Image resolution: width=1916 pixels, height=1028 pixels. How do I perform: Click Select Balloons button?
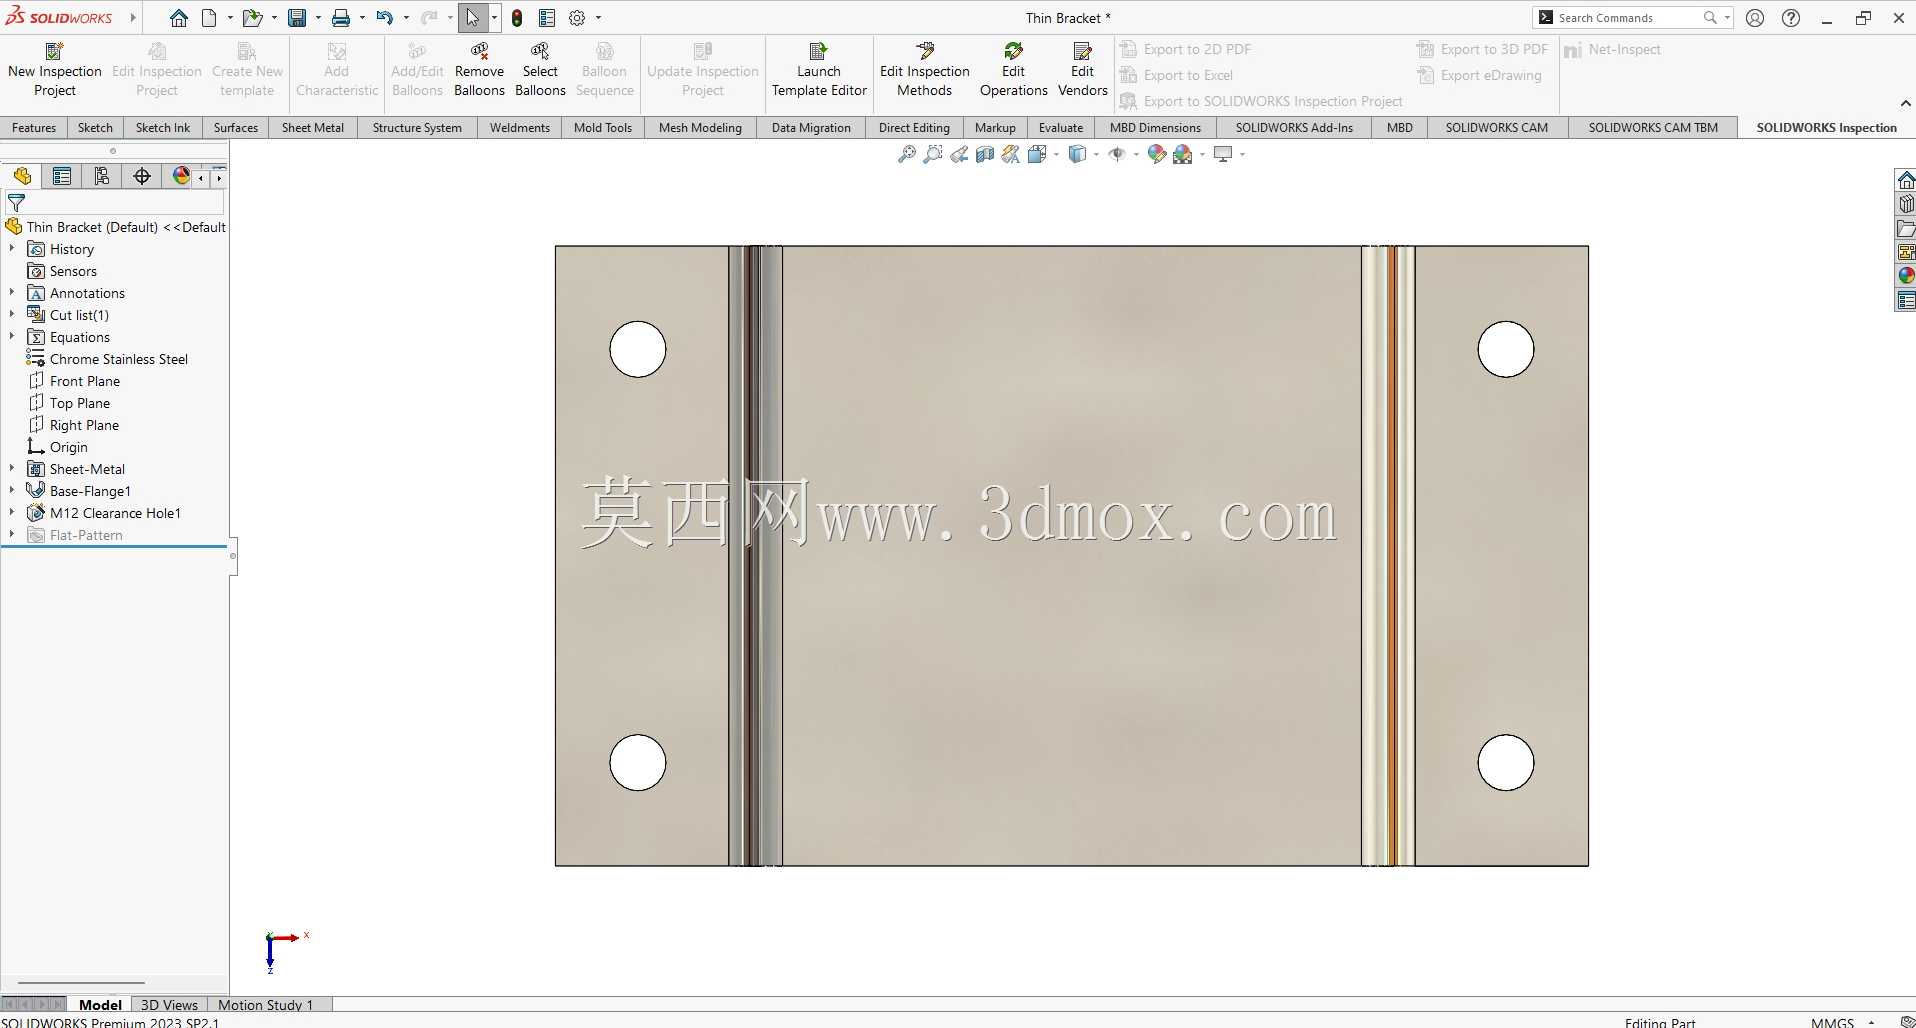540,70
